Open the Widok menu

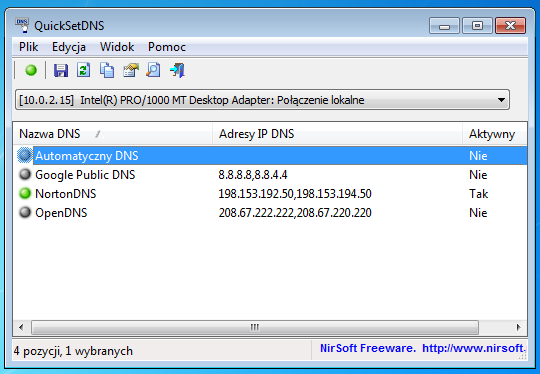point(117,47)
